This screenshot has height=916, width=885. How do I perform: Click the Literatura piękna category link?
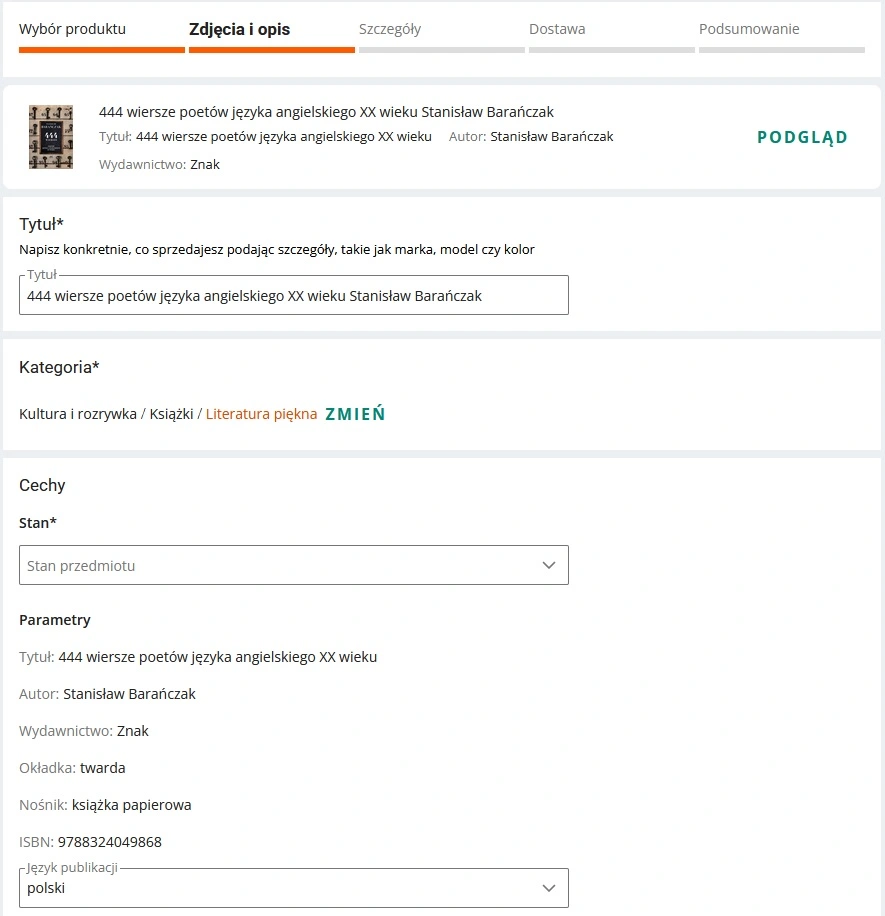261,414
